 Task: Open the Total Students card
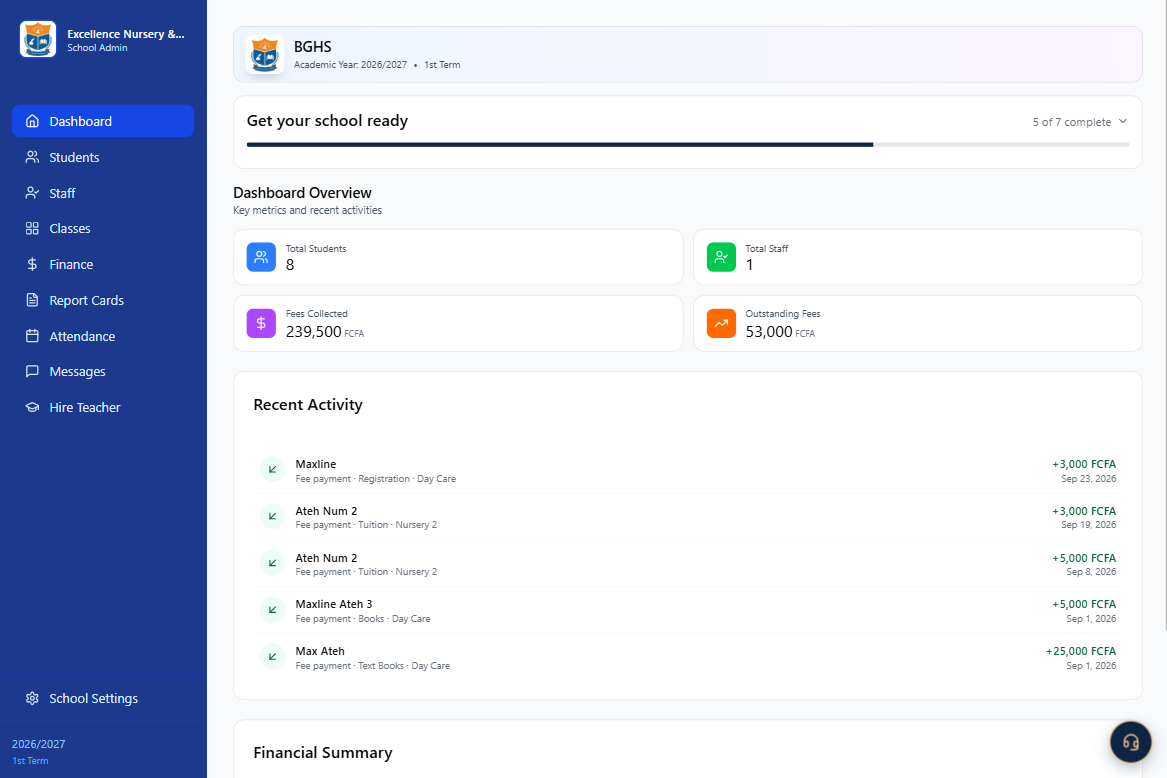coord(458,257)
